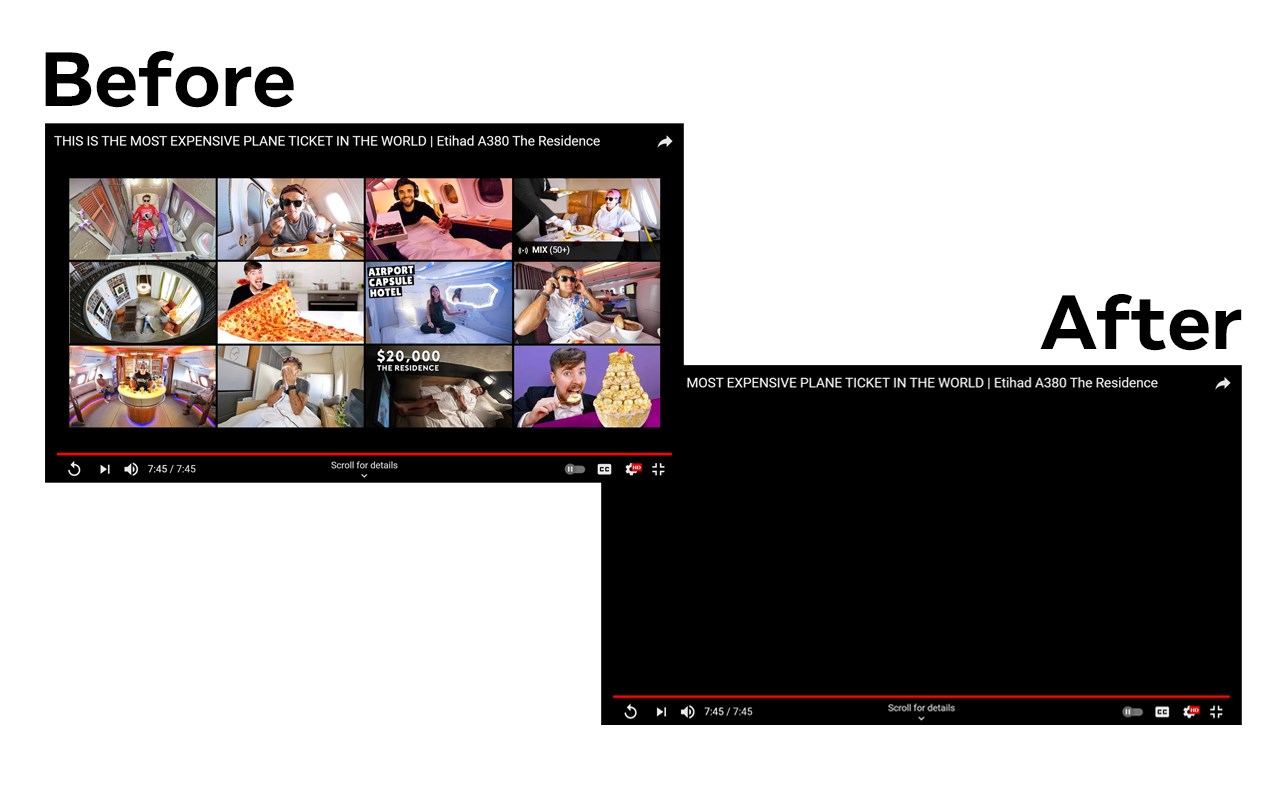Exit fullscreen in After player

click(x=1216, y=712)
